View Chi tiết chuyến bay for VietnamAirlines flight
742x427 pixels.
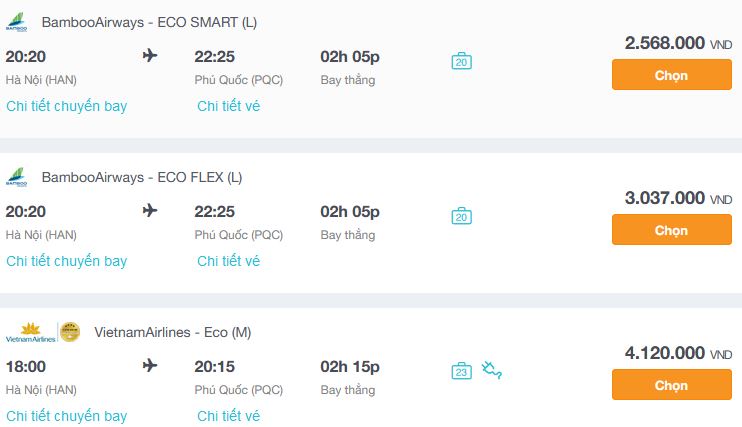point(67,416)
